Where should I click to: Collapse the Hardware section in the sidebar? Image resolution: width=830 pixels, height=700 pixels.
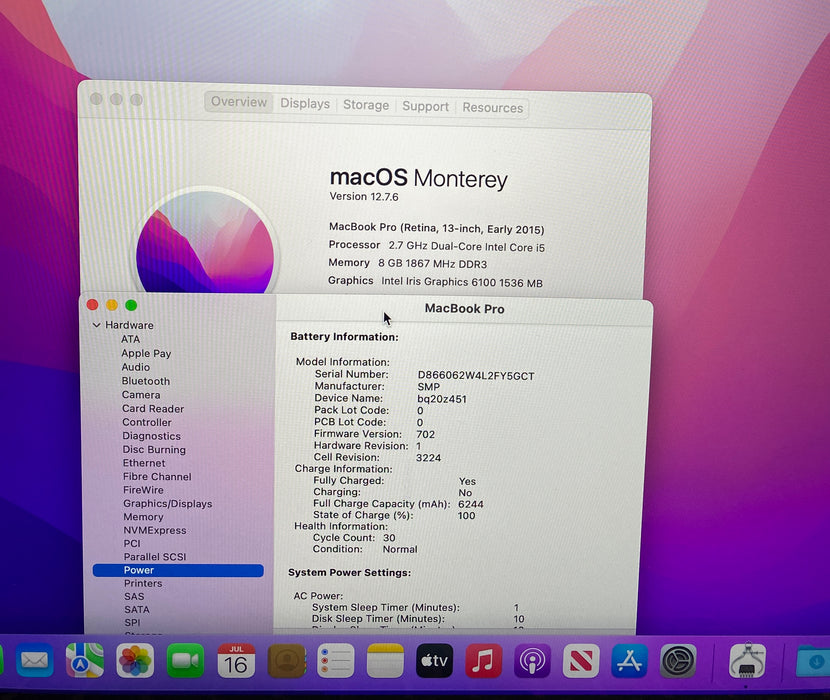point(96,325)
